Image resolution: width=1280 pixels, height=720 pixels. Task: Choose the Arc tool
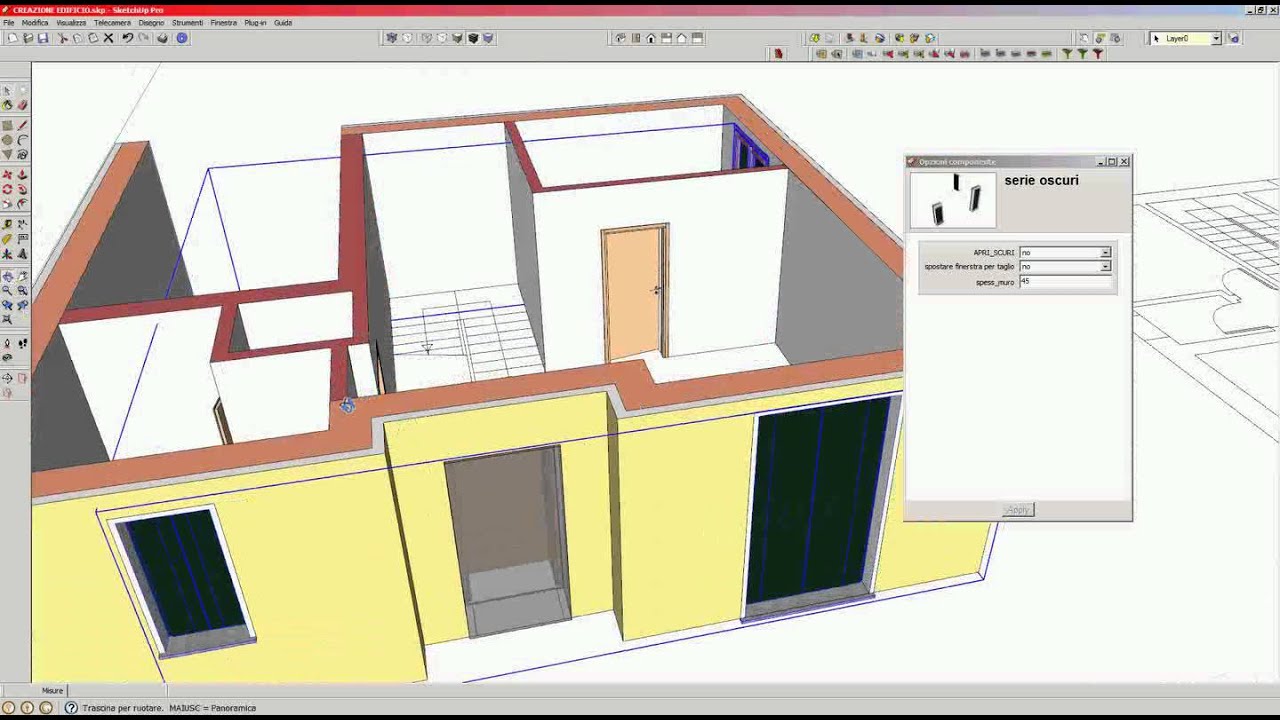(x=22, y=139)
